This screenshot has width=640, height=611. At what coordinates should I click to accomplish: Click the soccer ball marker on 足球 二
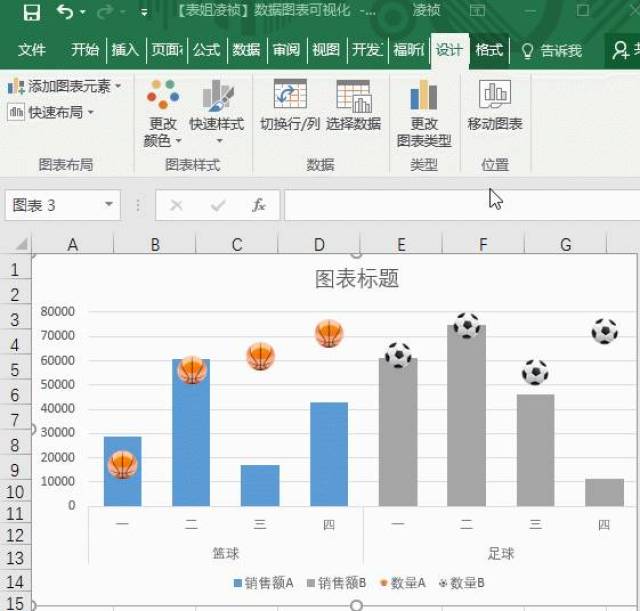tap(467, 325)
